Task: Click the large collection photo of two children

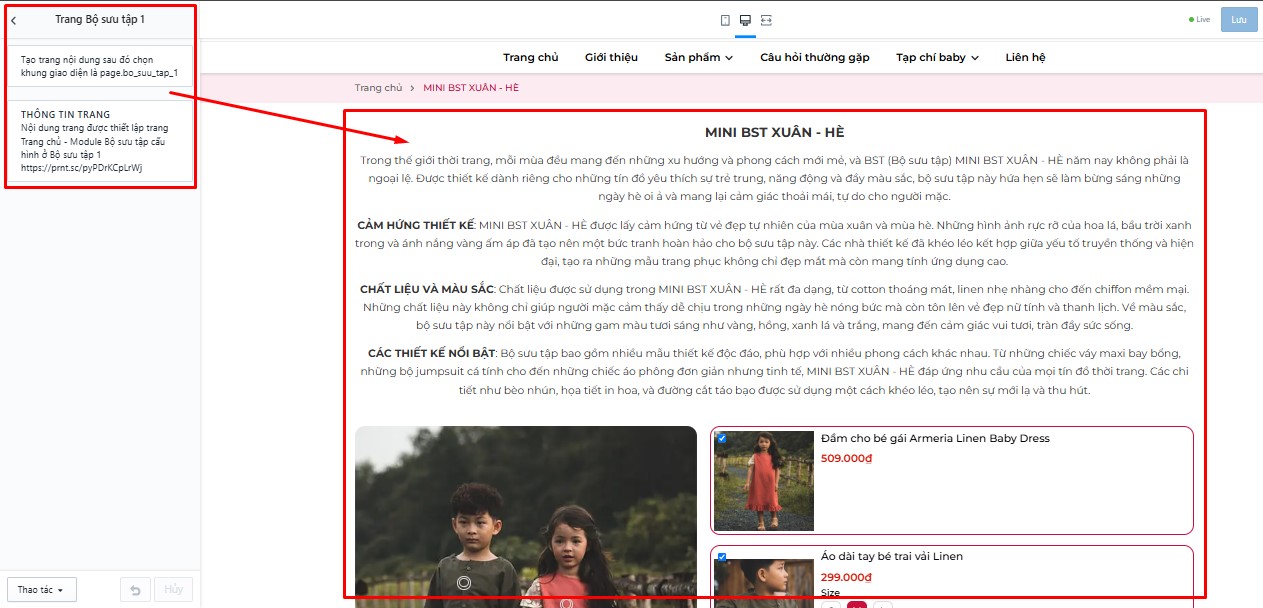Action: click(526, 517)
